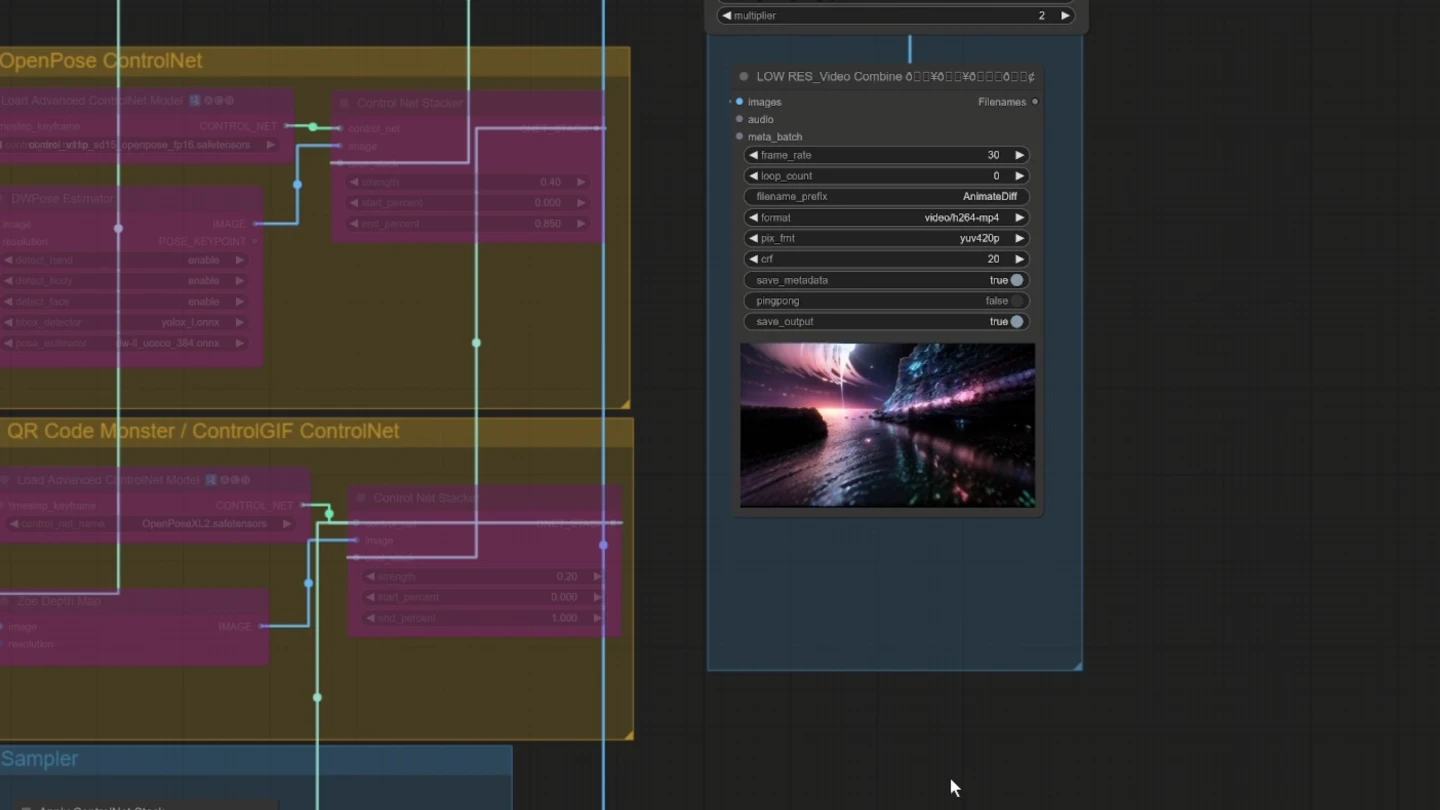Click the filename_prefix field showing AnimateDiff
The height and width of the screenshot is (810, 1440).
tap(886, 197)
